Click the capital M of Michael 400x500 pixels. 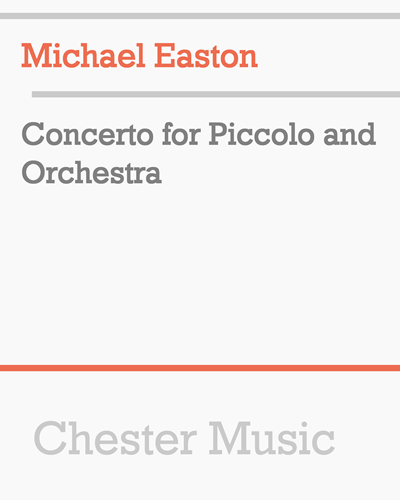[35, 56]
